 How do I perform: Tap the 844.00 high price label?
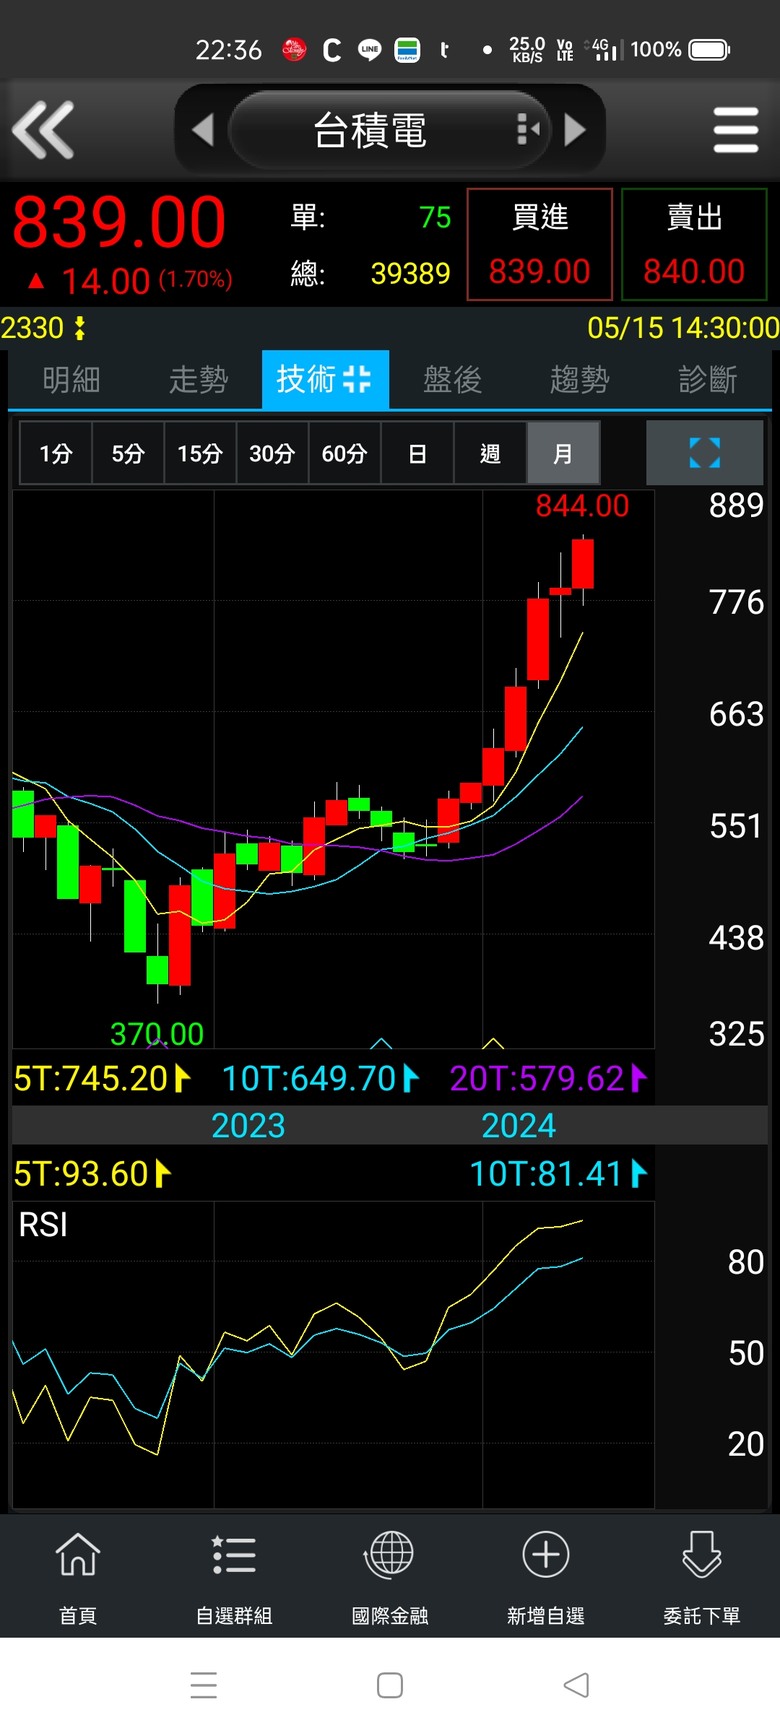click(582, 506)
